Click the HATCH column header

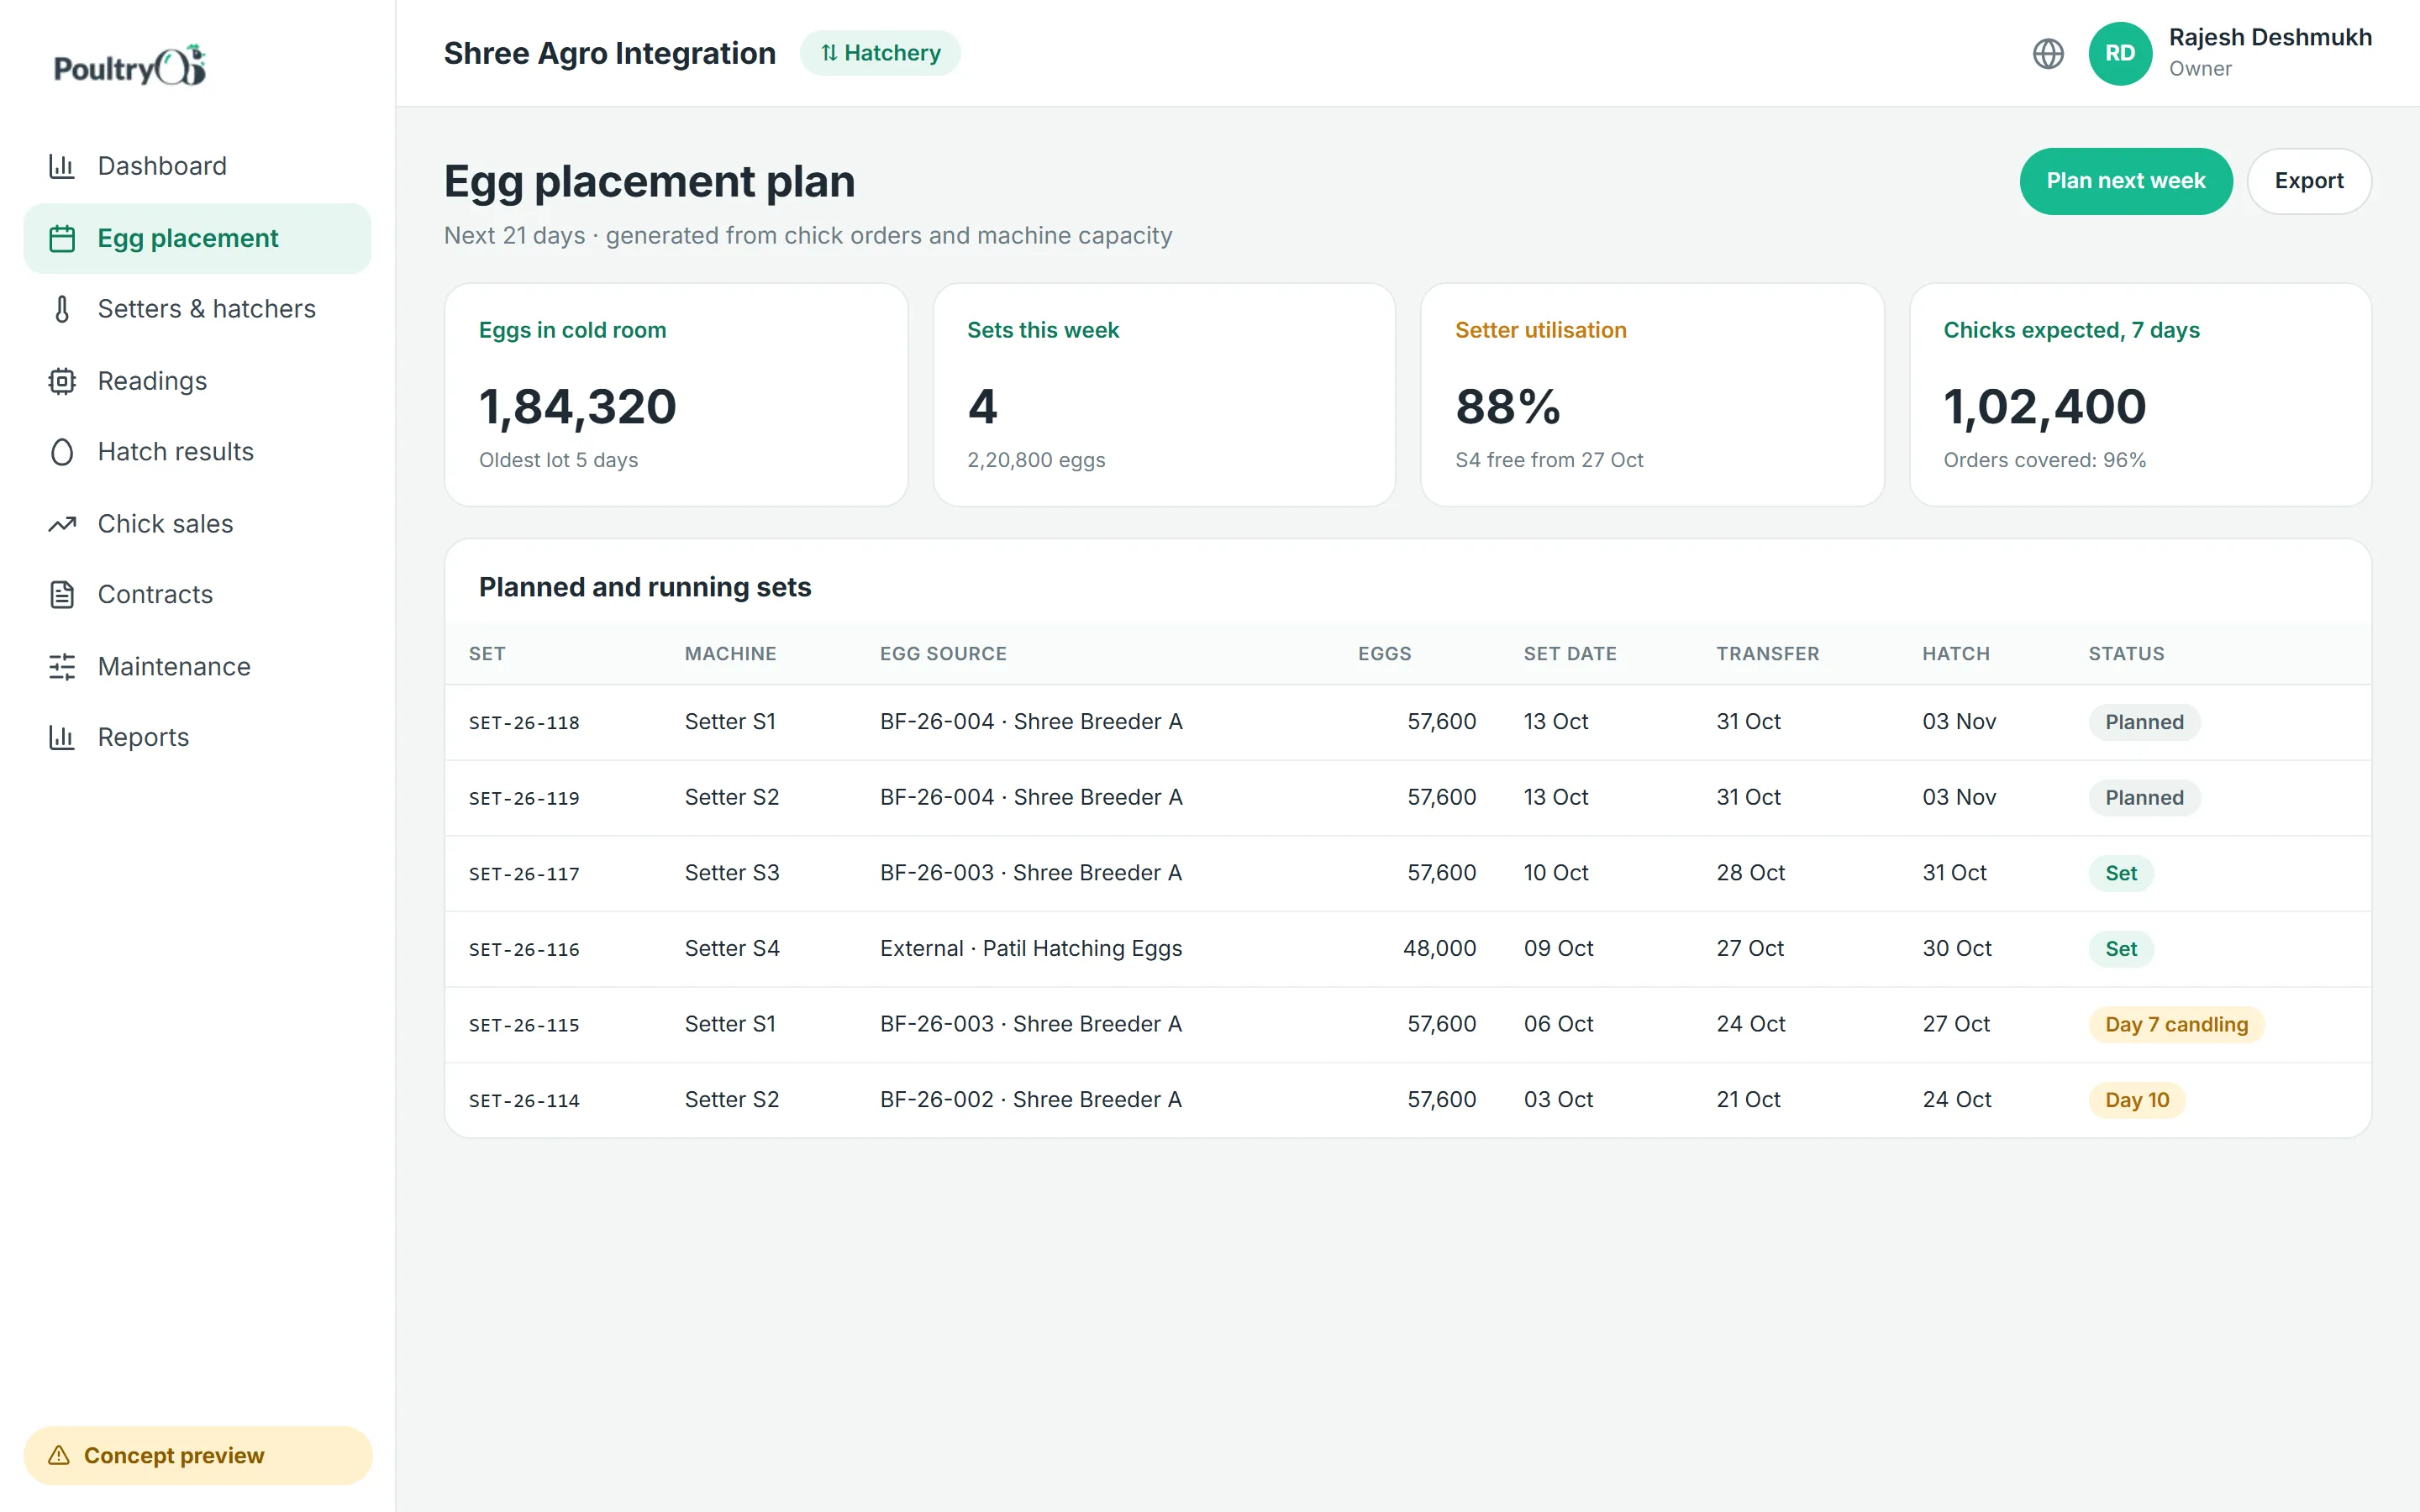point(1956,654)
